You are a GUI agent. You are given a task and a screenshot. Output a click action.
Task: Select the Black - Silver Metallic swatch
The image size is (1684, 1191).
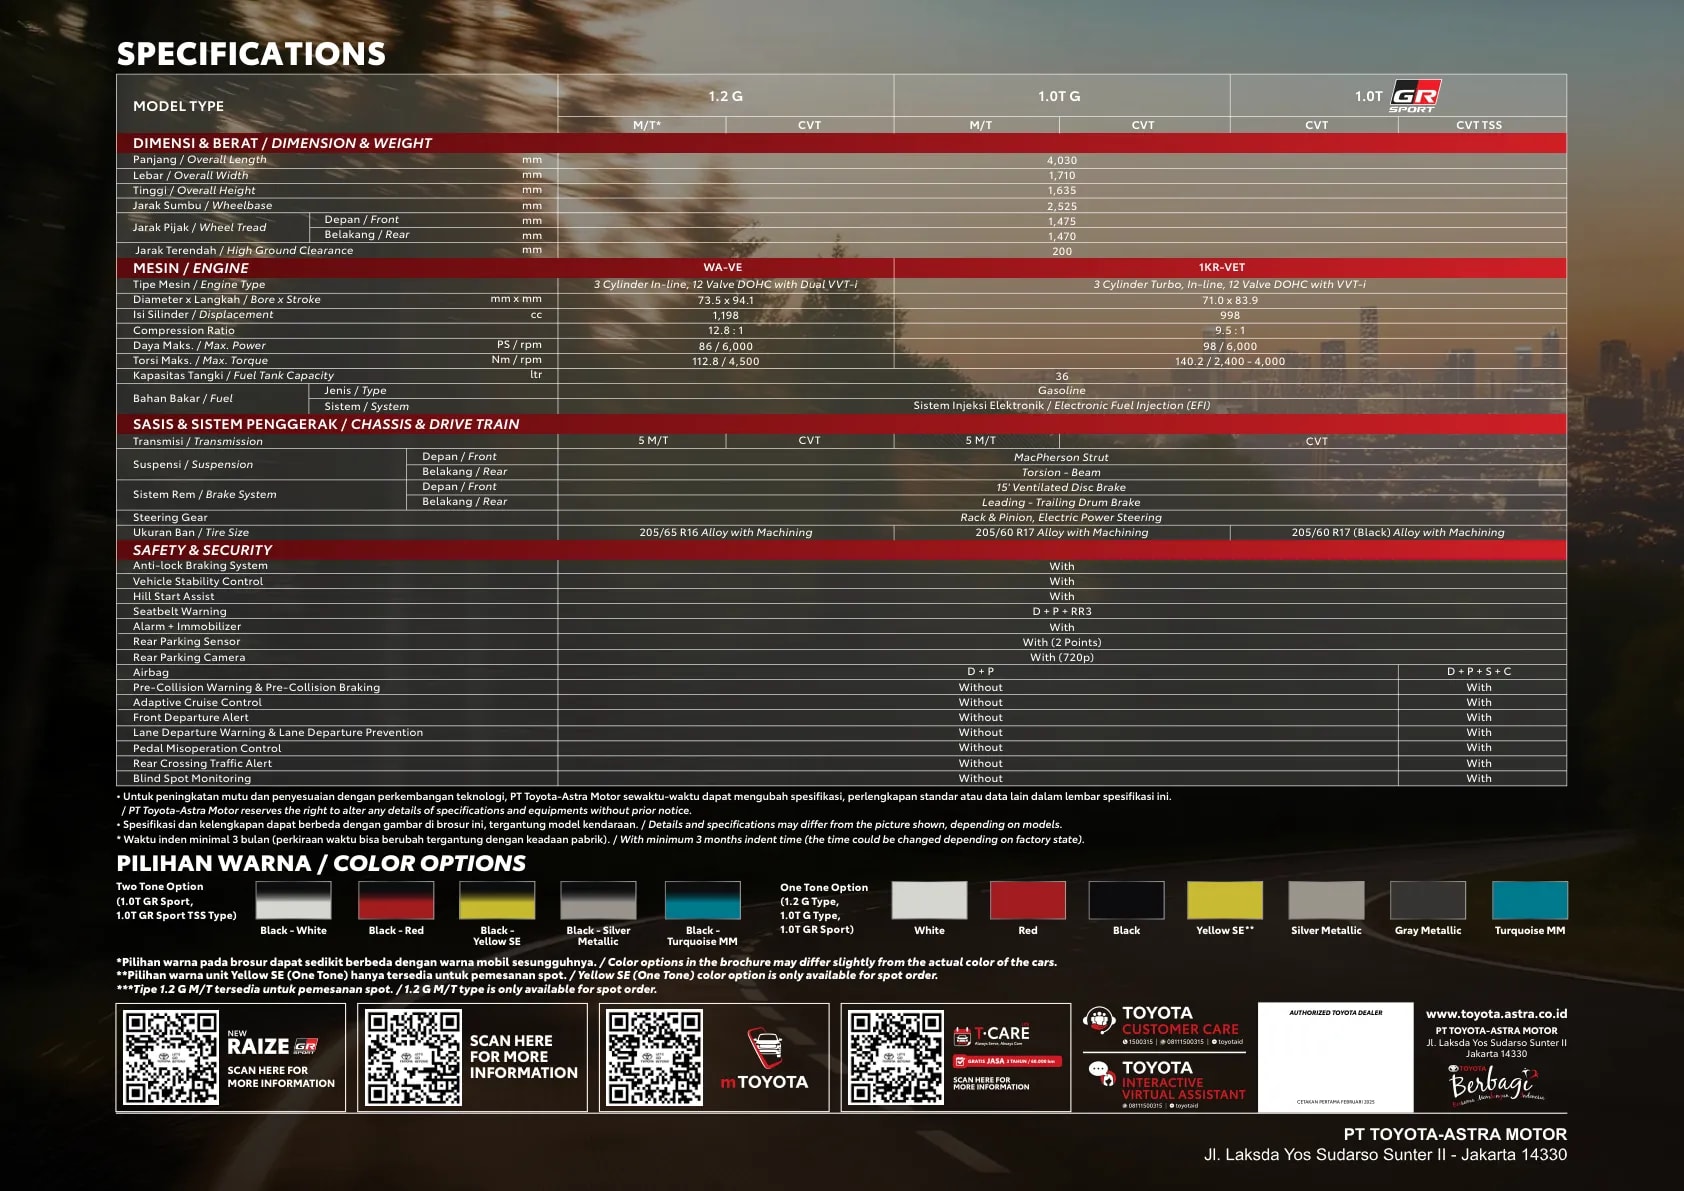[x=598, y=900]
